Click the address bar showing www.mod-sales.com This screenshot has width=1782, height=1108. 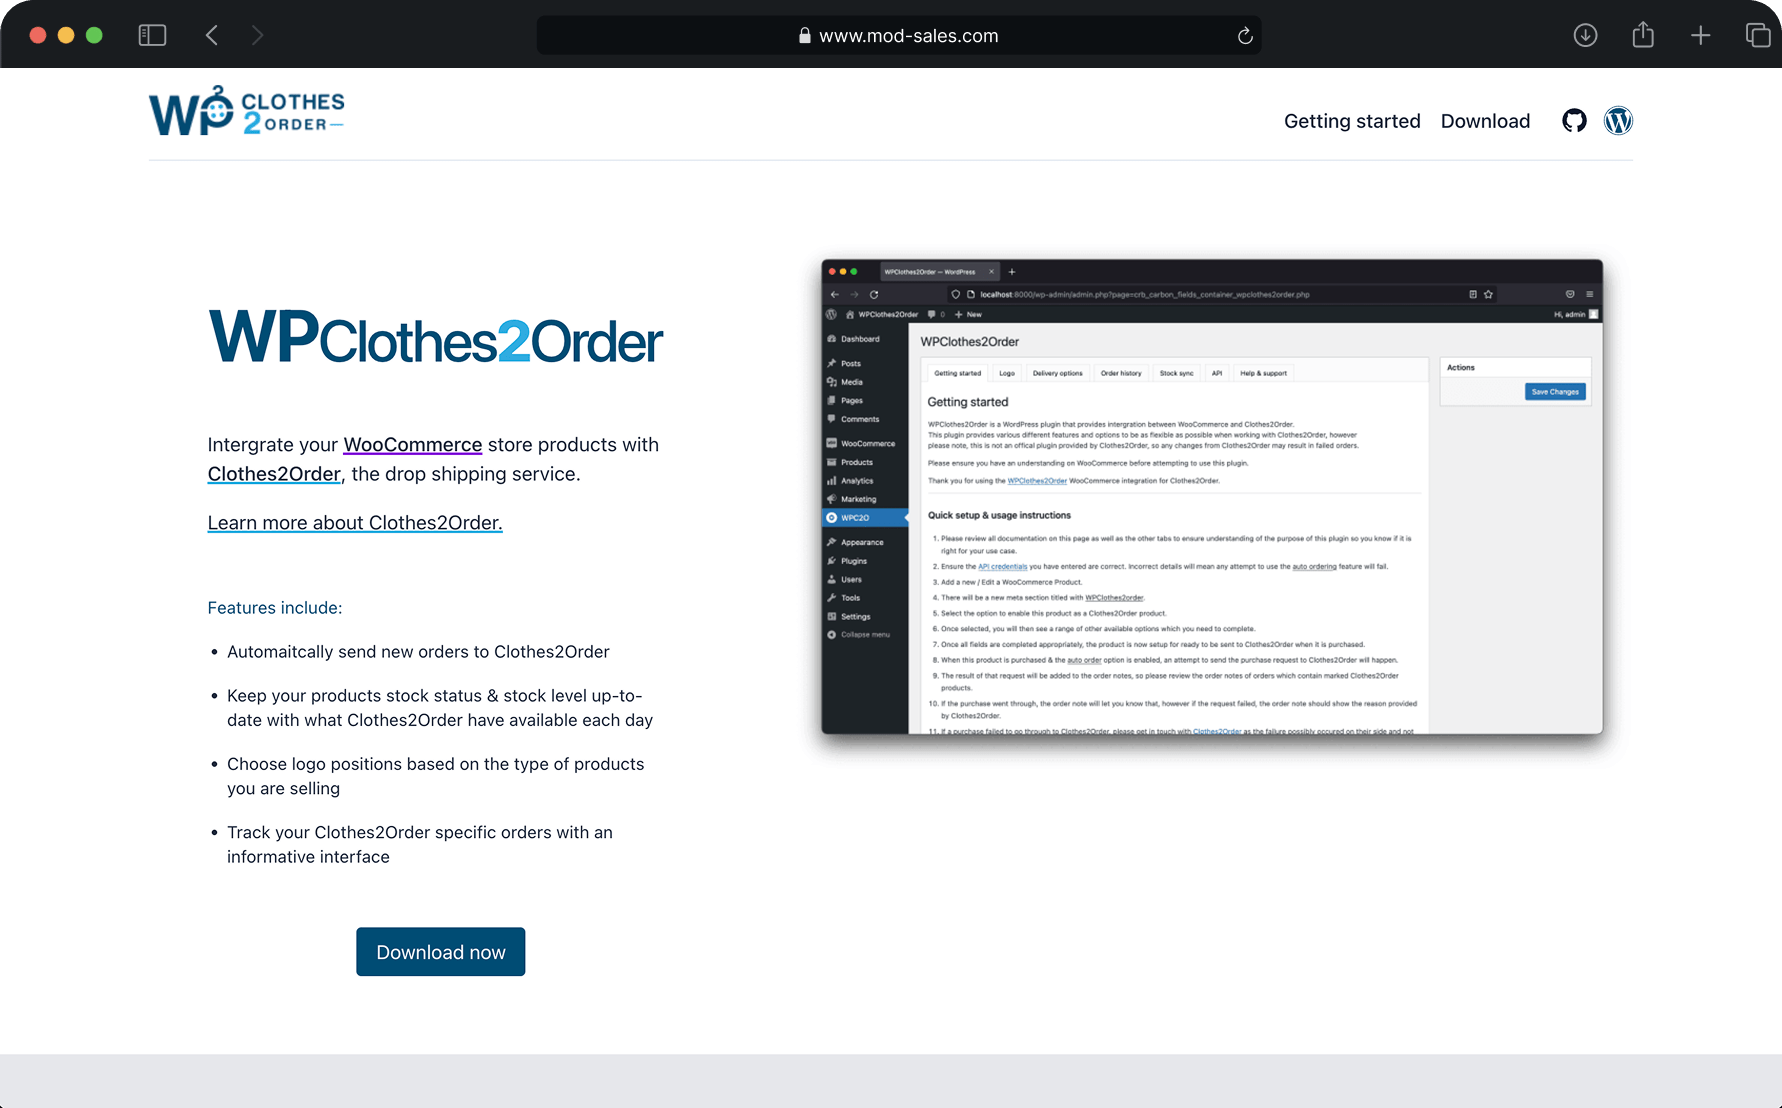(898, 36)
